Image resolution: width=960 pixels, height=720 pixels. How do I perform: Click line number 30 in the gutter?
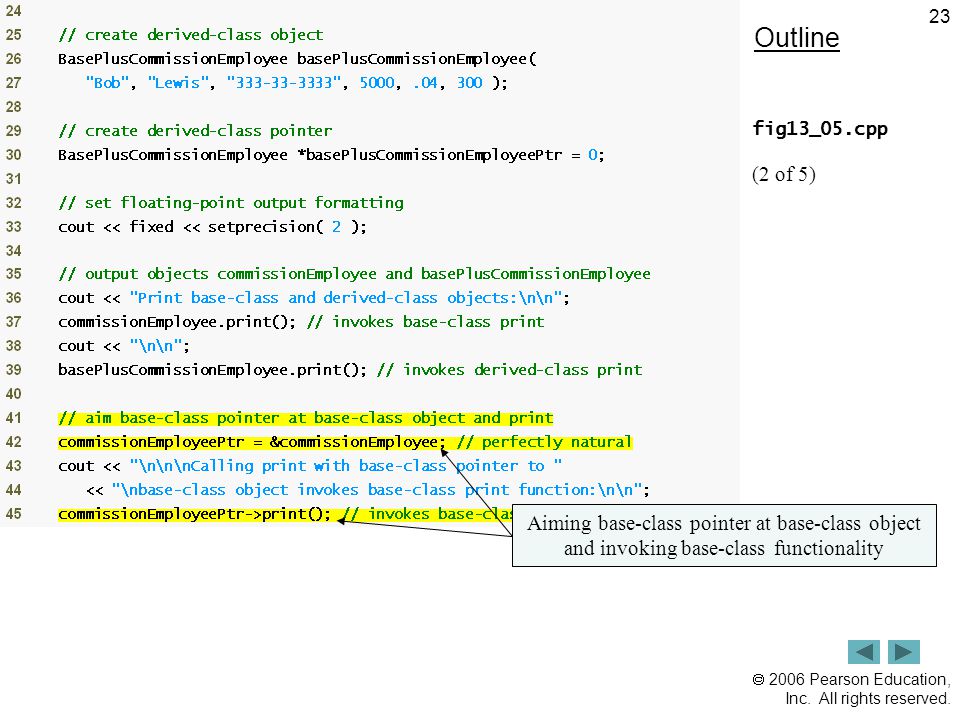(x=13, y=155)
